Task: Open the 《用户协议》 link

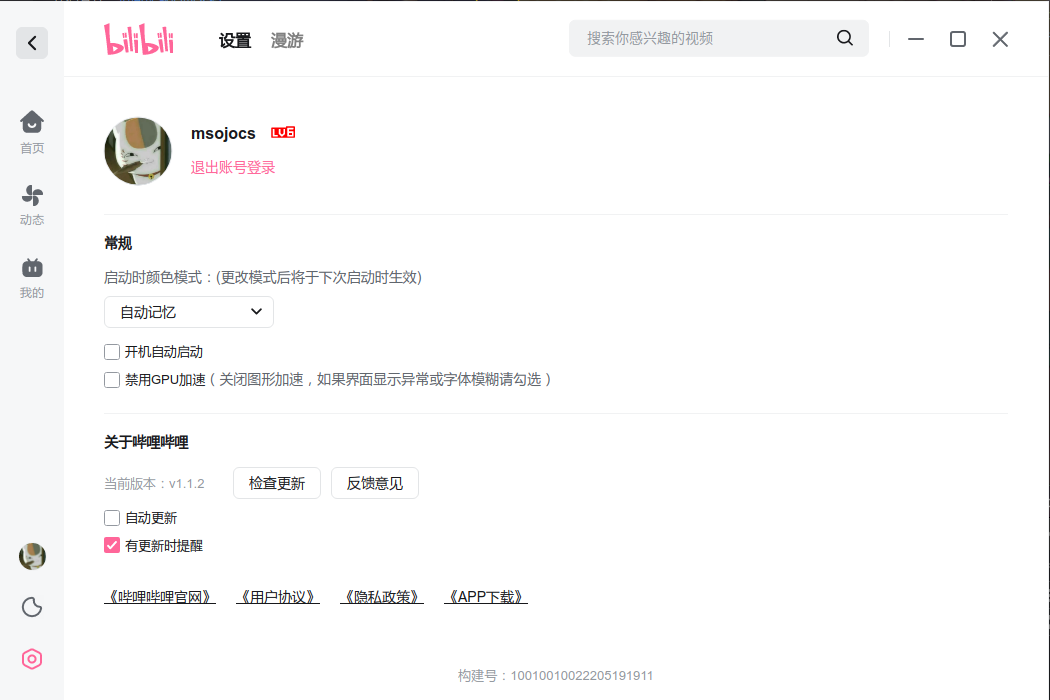Action: click(x=277, y=597)
